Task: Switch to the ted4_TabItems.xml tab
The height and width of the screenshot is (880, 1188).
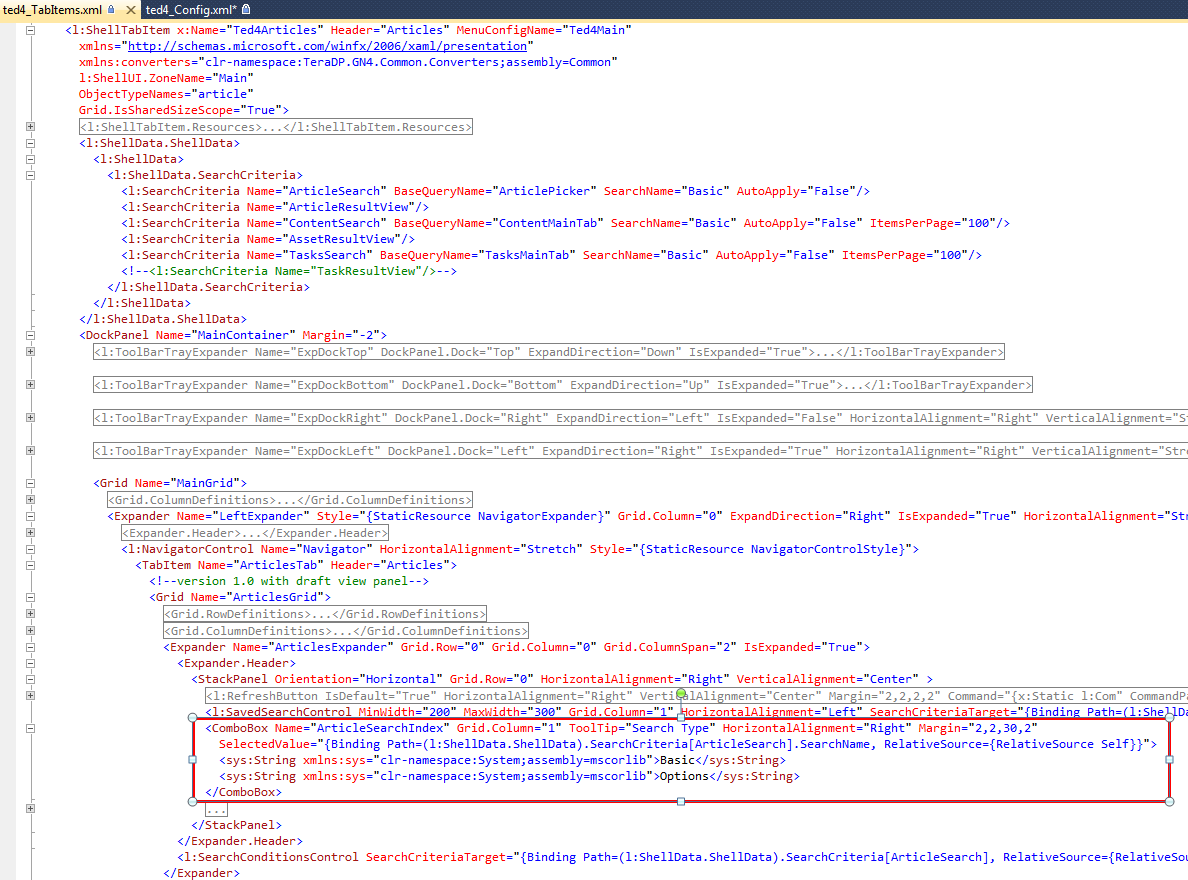Action: coord(52,10)
